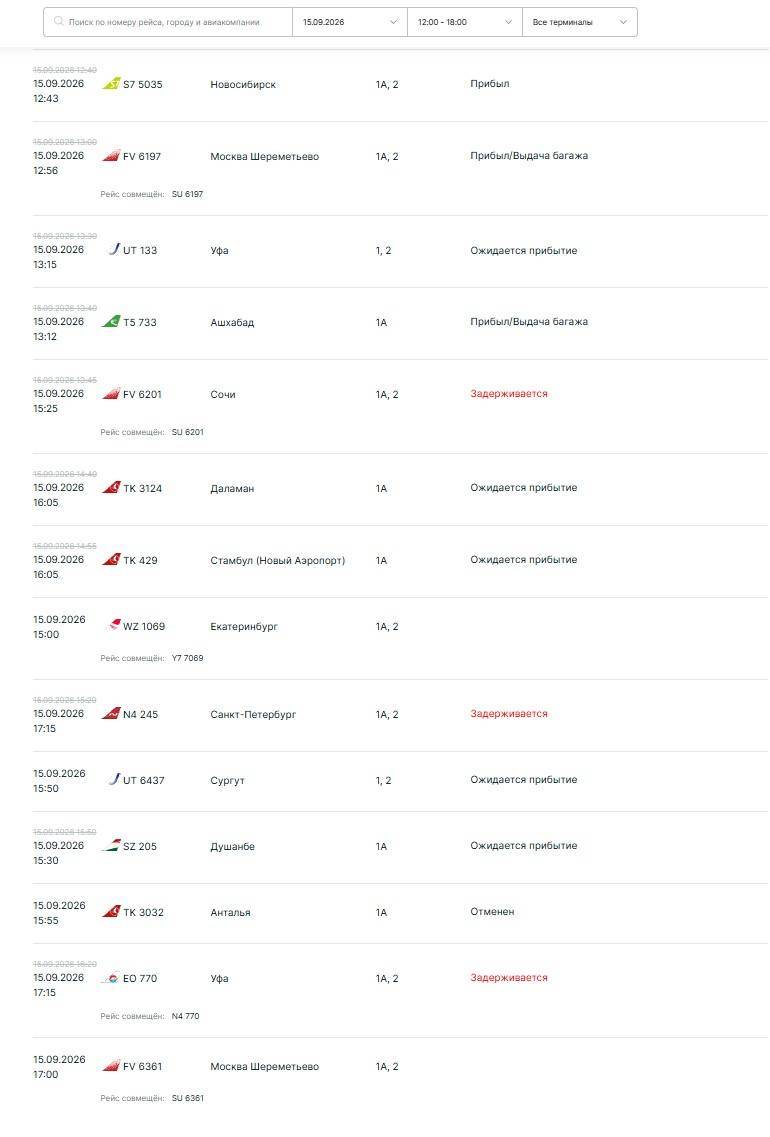
Task: Click the airline logo beside EO 770
Action: tap(111, 977)
